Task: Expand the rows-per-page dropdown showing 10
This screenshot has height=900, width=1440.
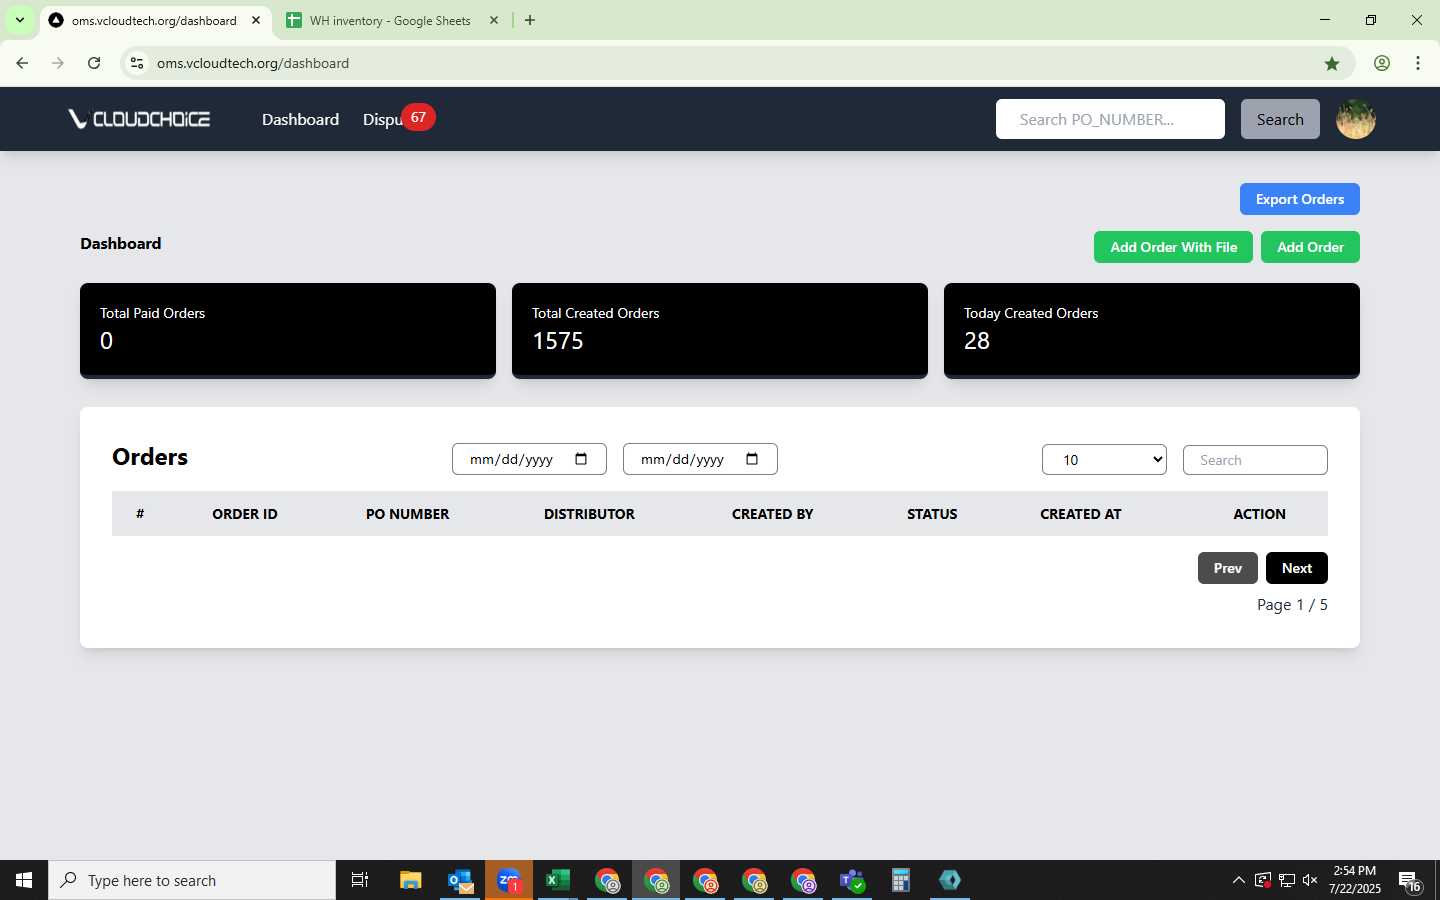Action: (1104, 460)
